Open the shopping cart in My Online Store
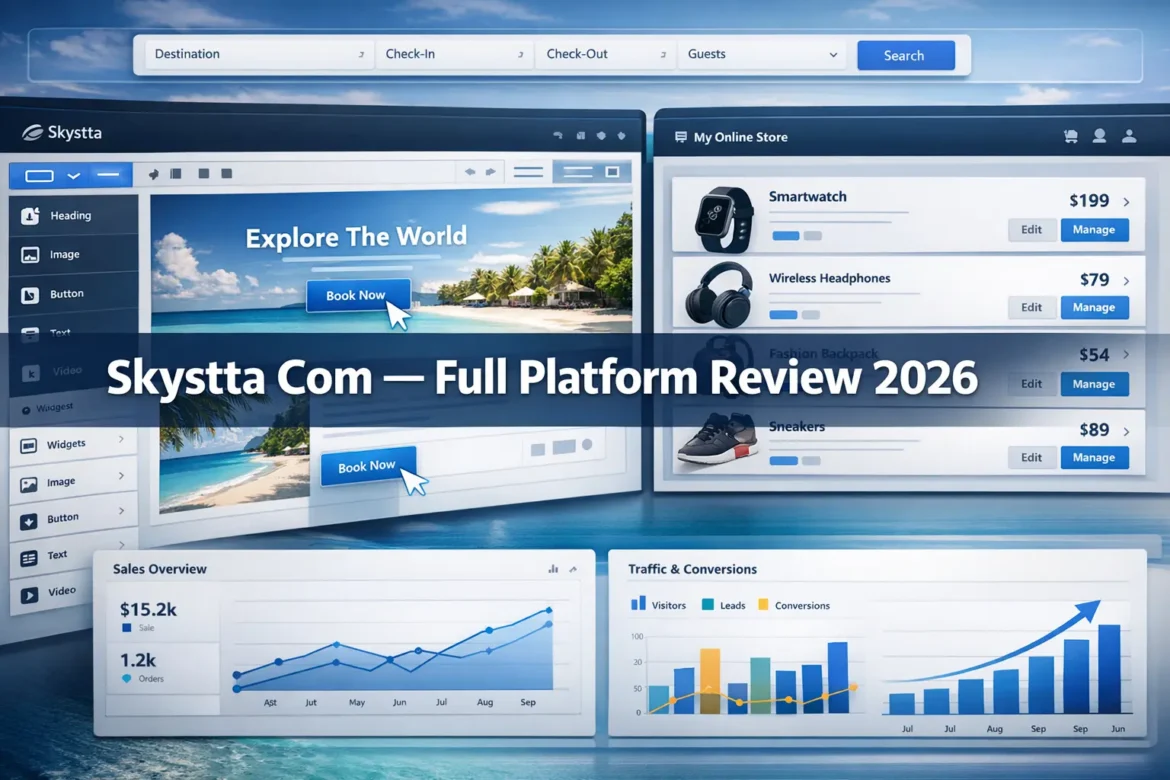This screenshot has width=1170, height=780. coord(1070,136)
